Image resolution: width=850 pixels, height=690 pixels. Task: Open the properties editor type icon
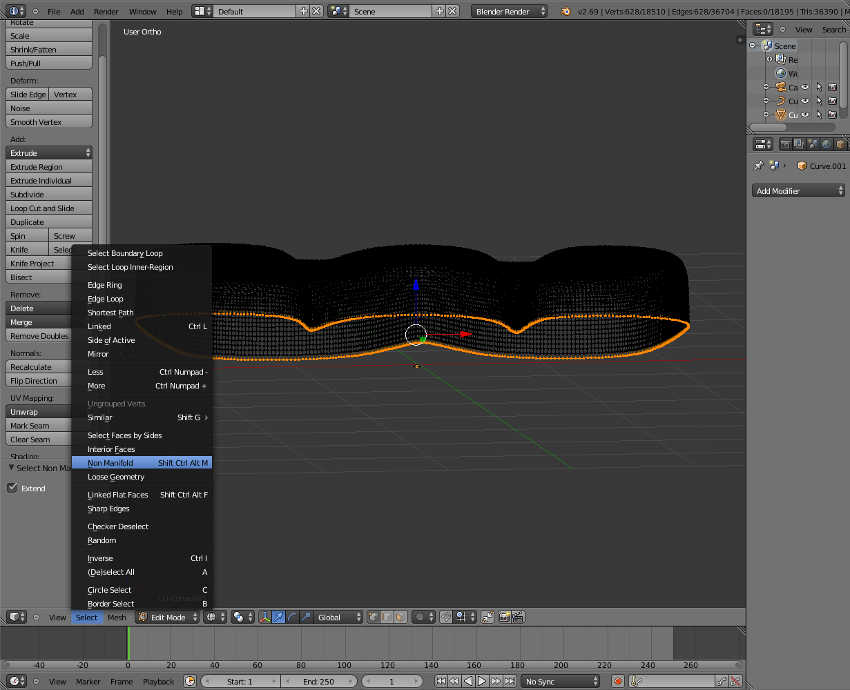[763, 144]
